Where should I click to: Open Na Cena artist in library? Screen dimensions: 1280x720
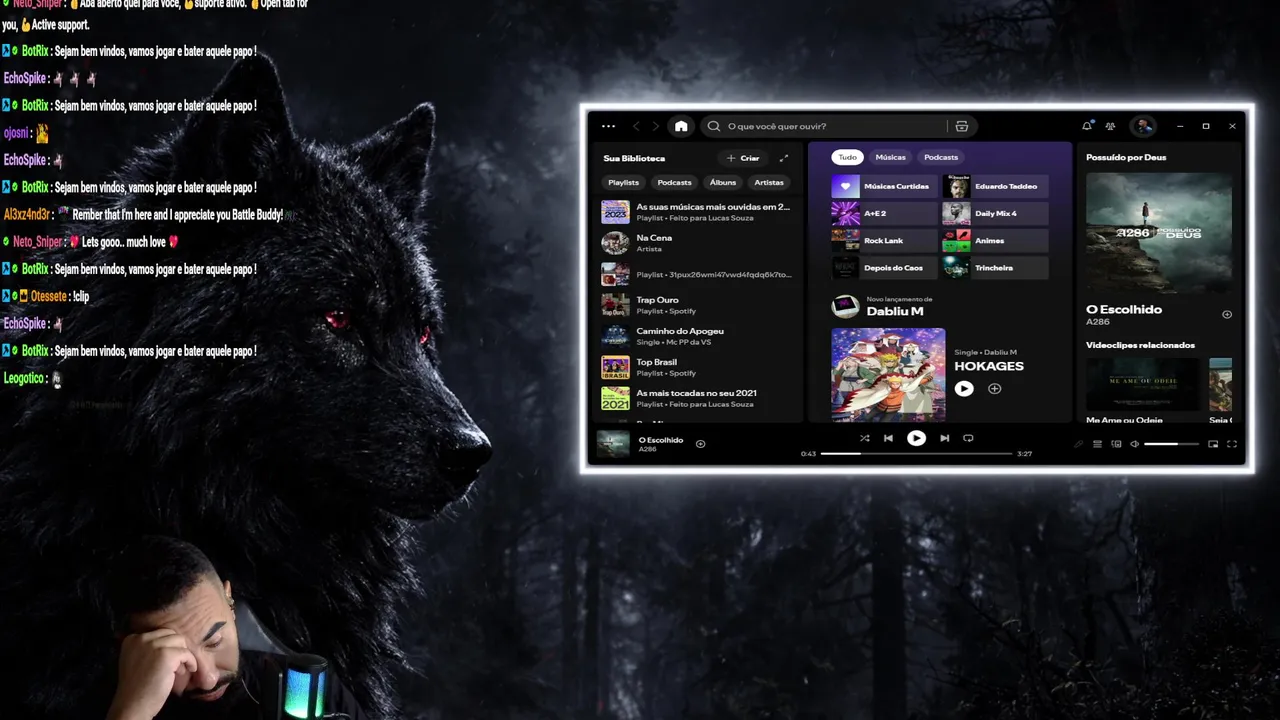pyautogui.click(x=698, y=242)
